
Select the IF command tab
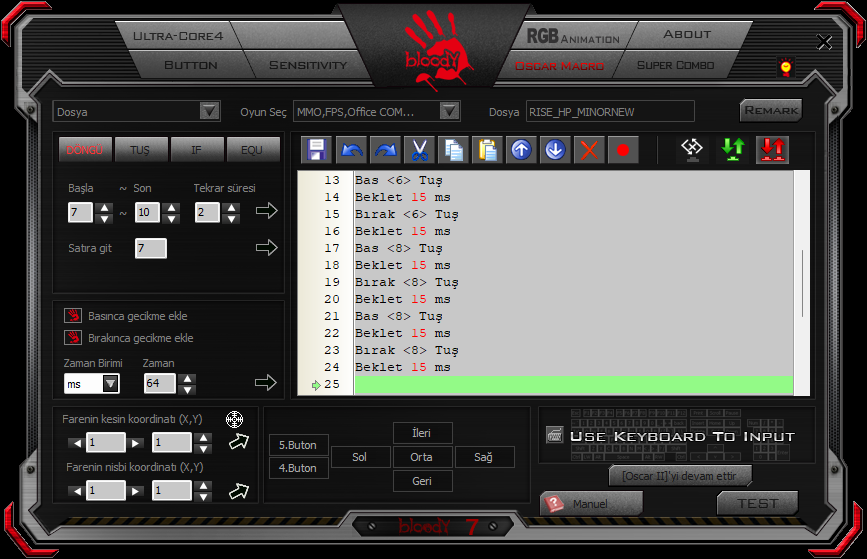197,150
